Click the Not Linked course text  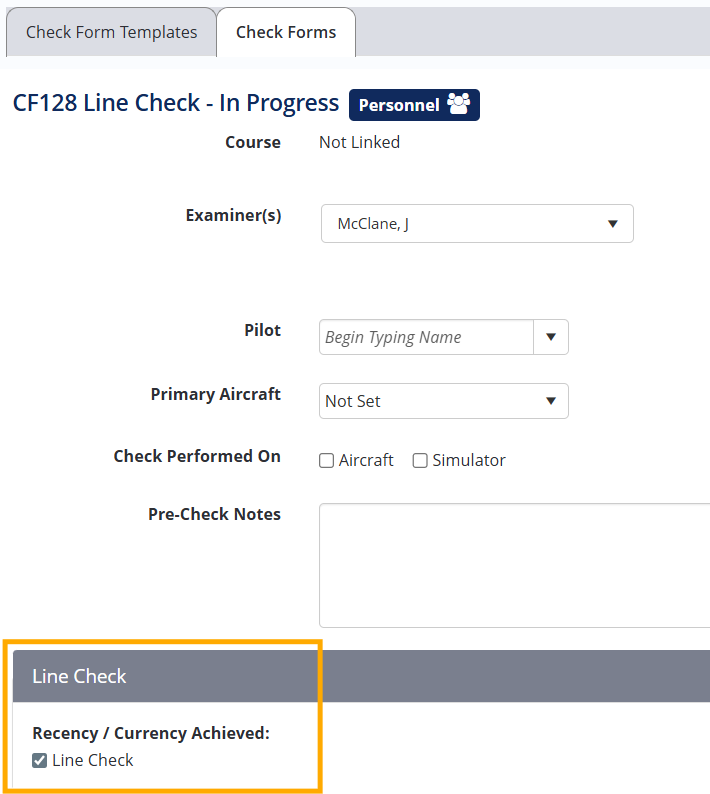tap(359, 142)
